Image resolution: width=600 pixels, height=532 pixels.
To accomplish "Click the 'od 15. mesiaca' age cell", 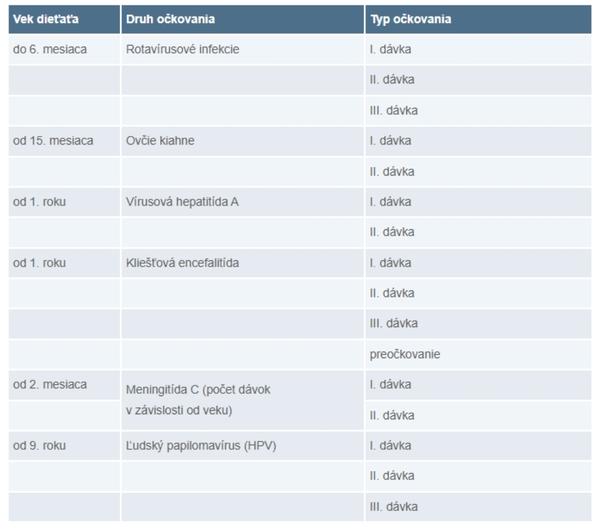I will point(52,141).
